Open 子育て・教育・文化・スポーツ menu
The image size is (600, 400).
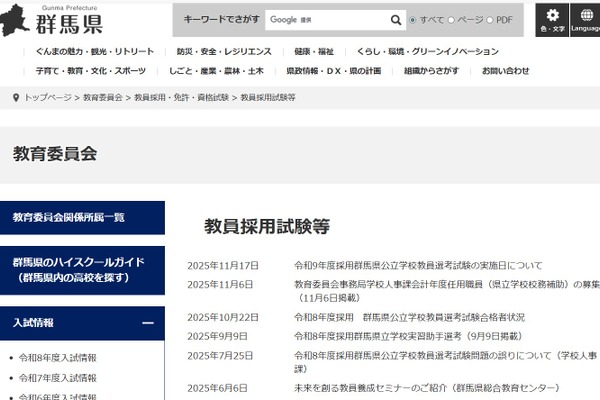(91, 71)
